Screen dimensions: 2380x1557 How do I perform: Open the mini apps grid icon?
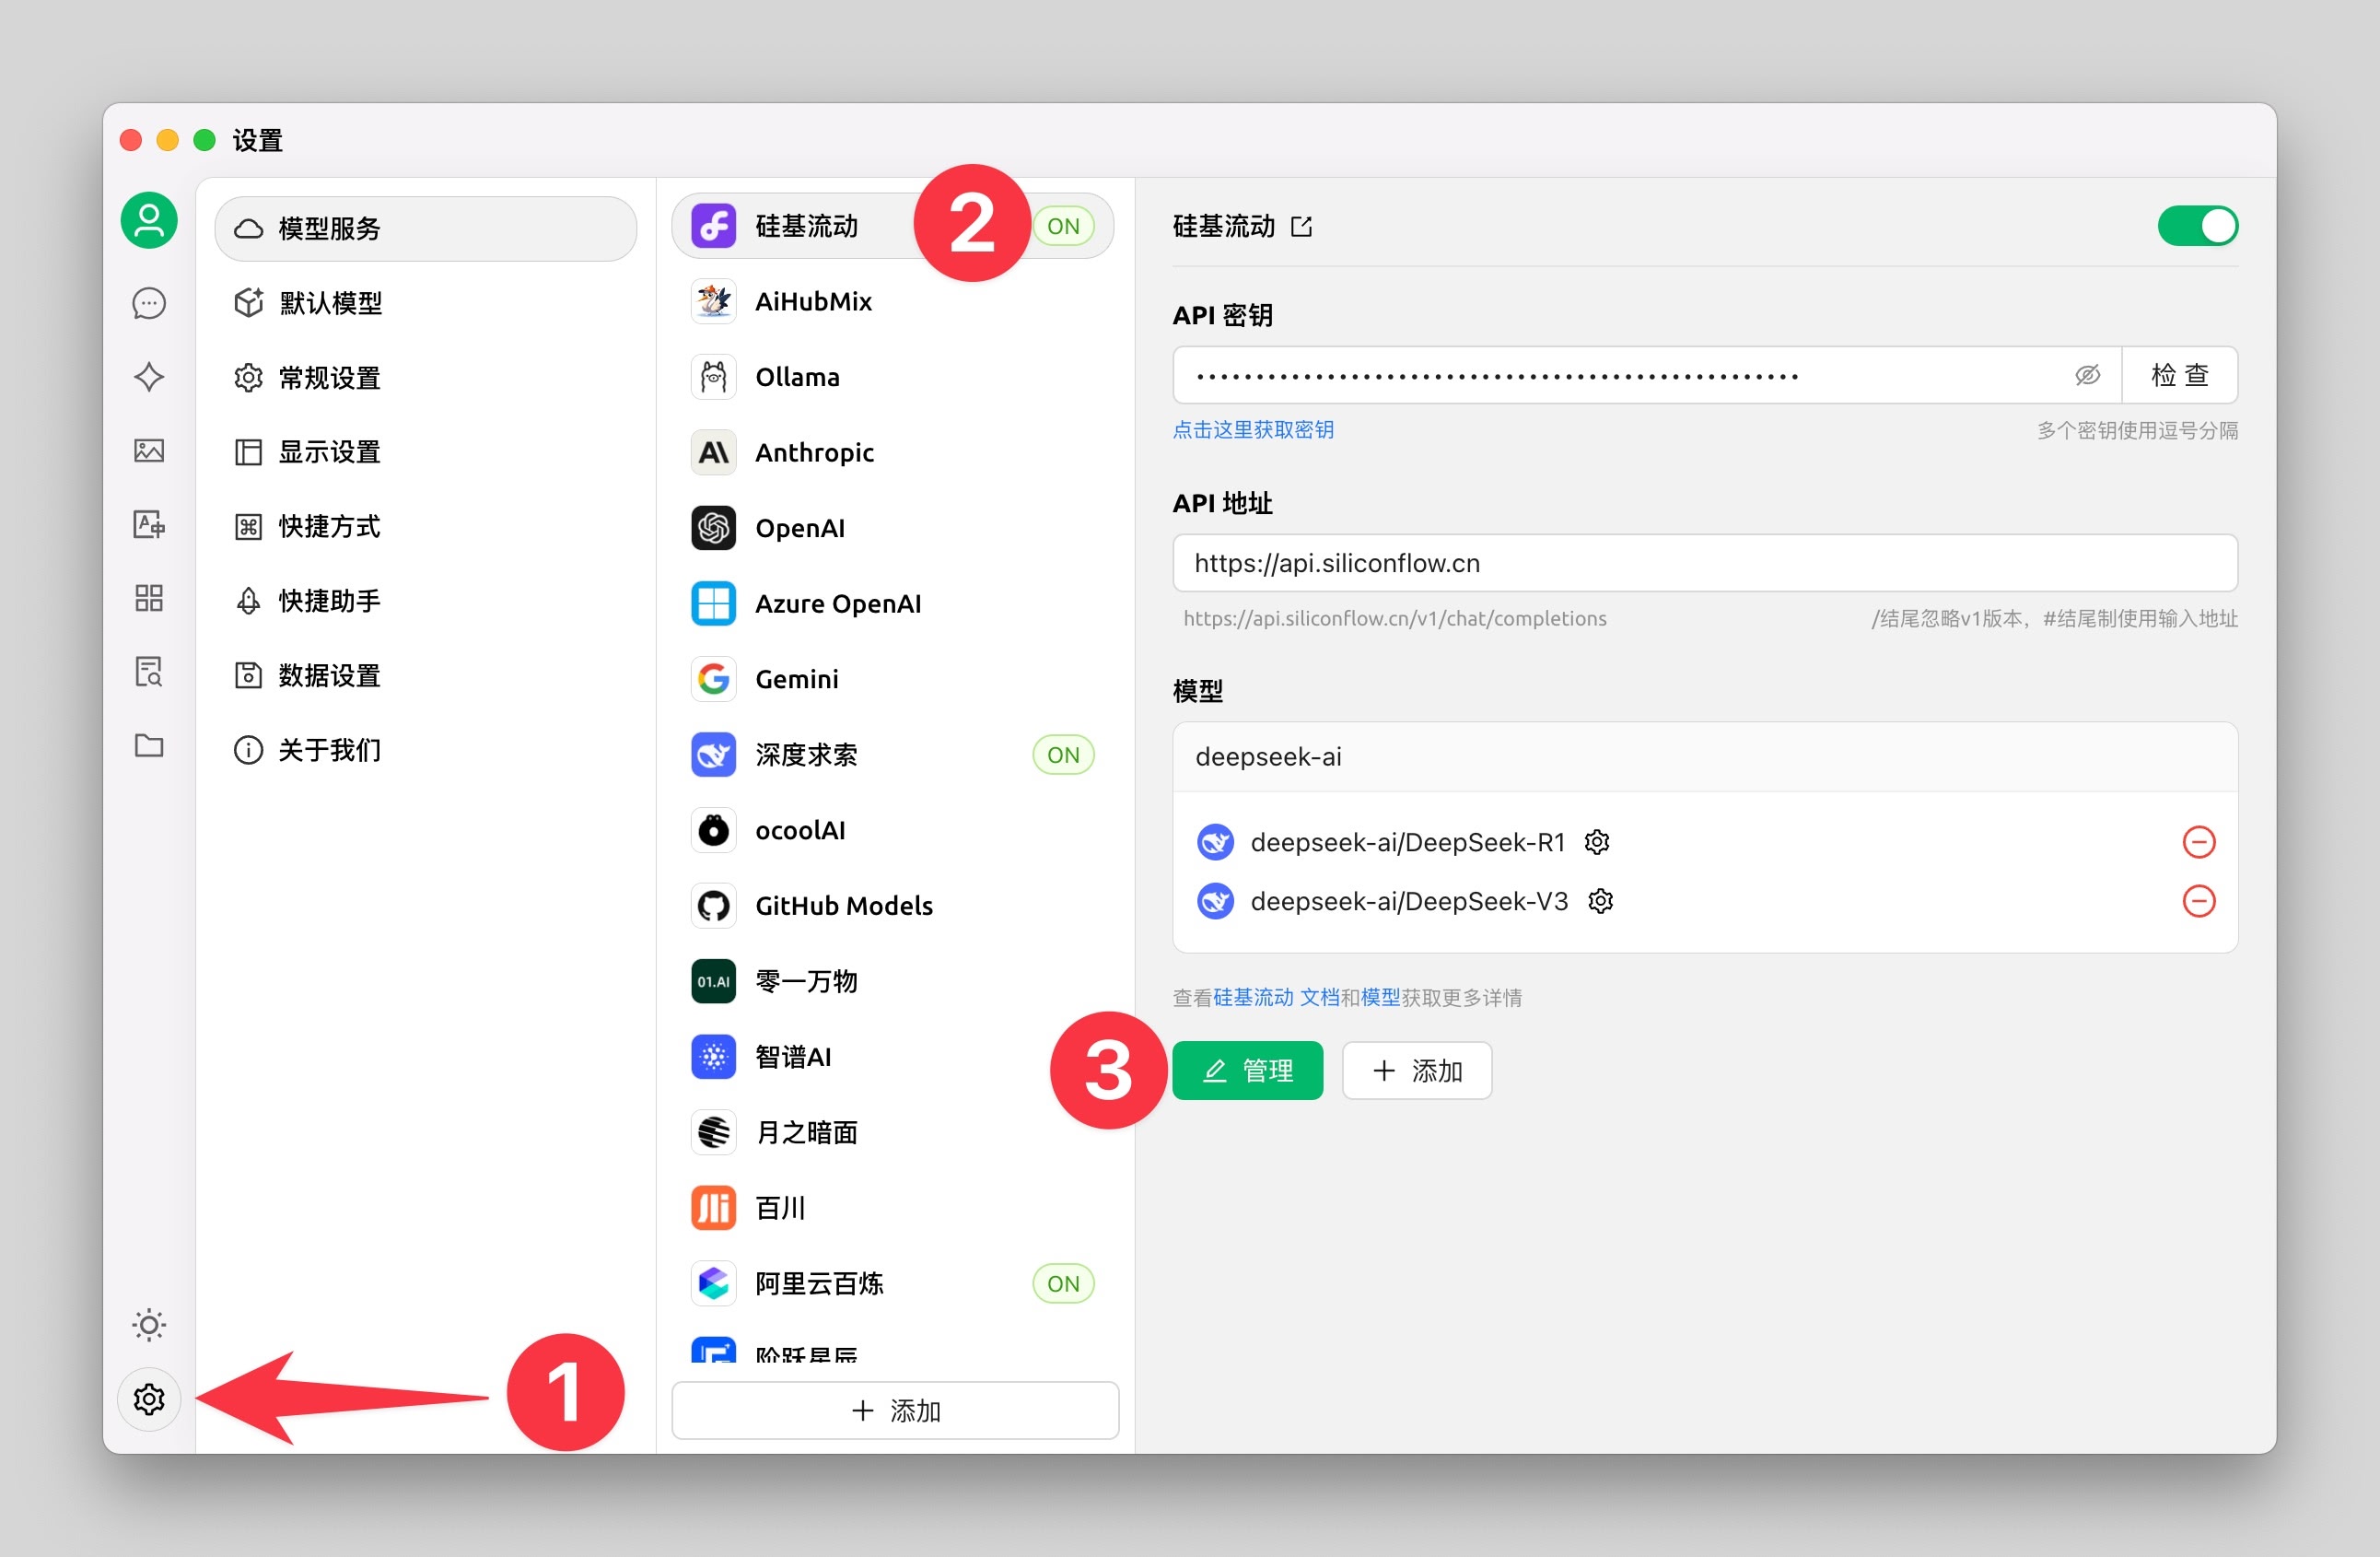[149, 598]
